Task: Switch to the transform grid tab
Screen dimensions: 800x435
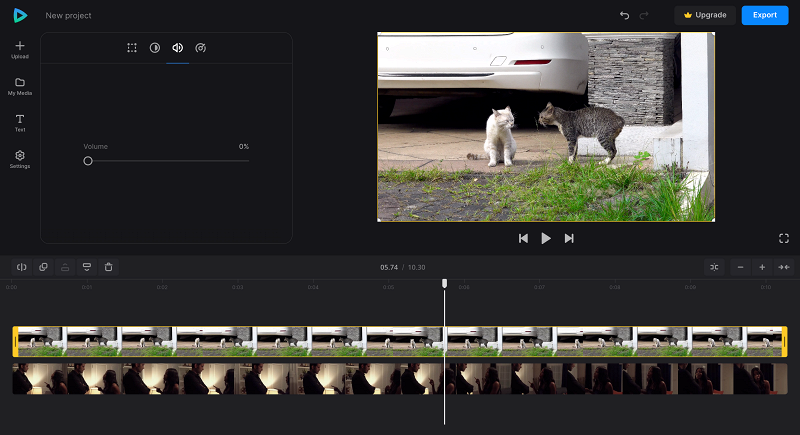Action: [x=132, y=48]
